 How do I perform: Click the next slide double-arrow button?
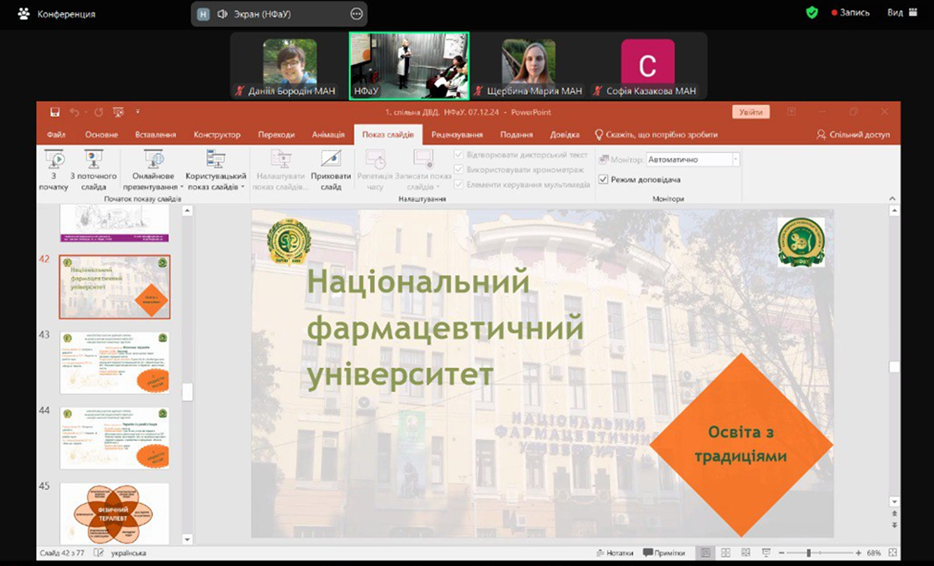(893, 525)
